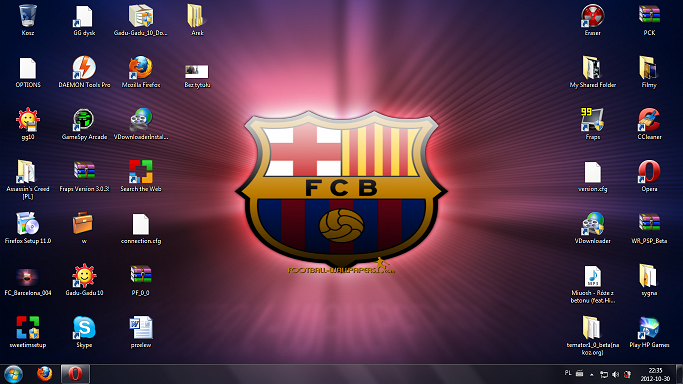The width and height of the screenshot is (683, 384).
Task: Select the Miuosh MP3 audio file
Action: [x=592, y=276]
